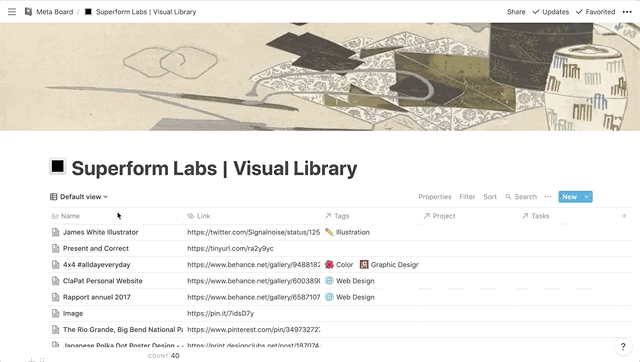
Task: Click the Project column header
Action: coord(468,216)
